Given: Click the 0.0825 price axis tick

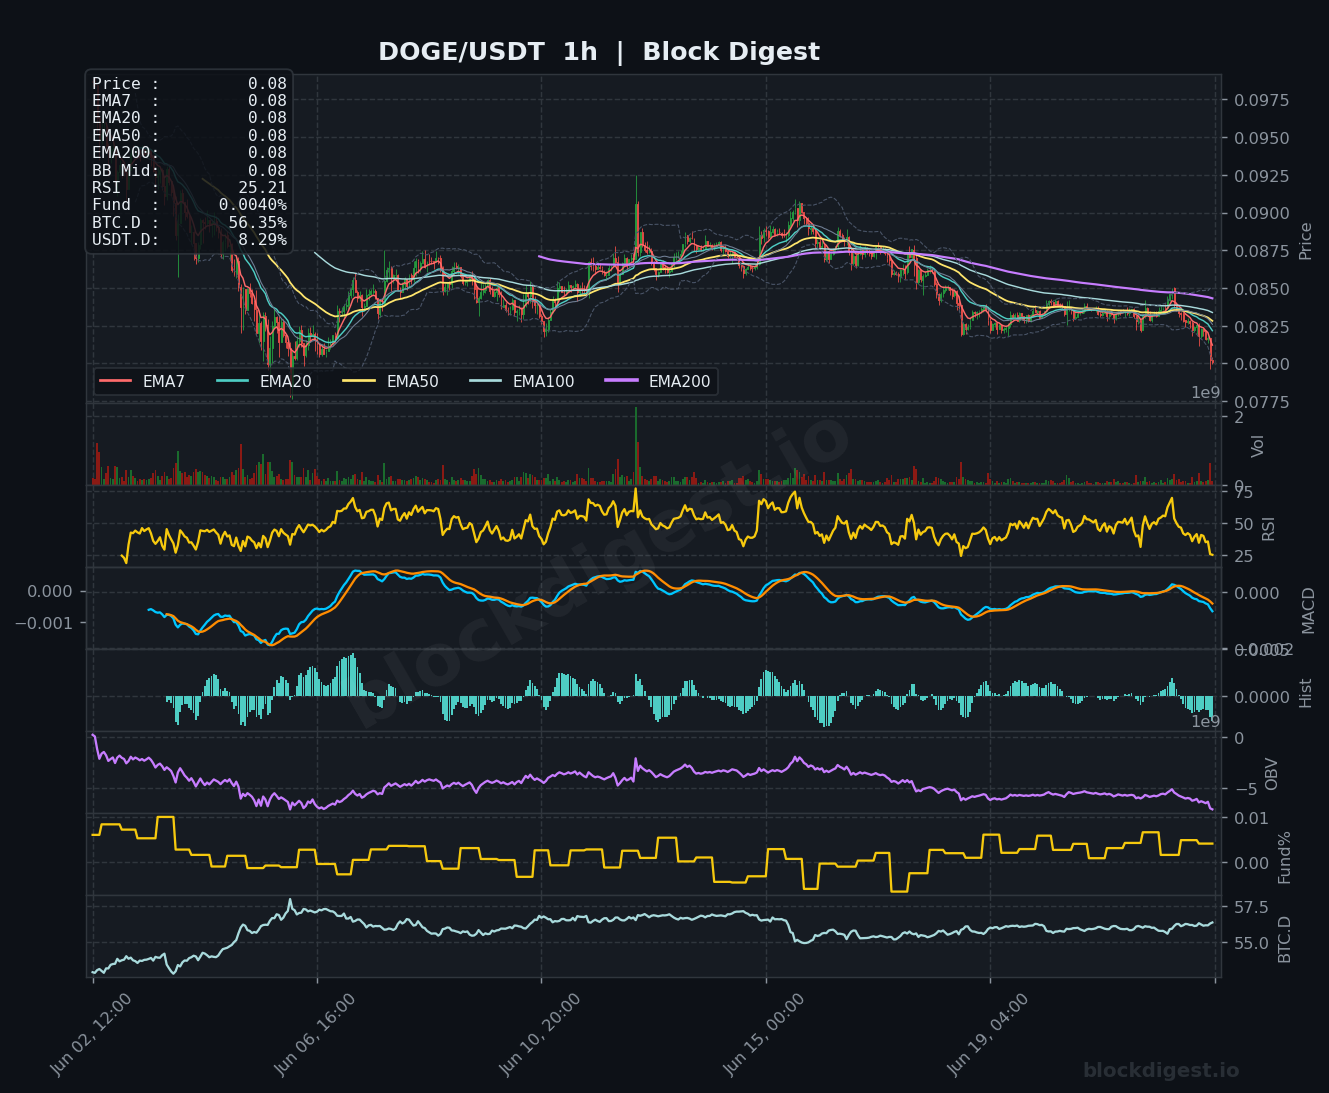Looking at the screenshot, I should point(1261,327).
